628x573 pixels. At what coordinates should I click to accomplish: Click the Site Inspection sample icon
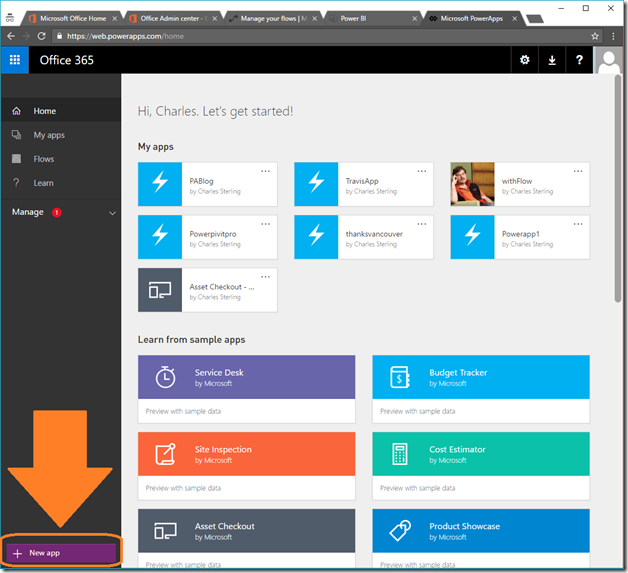166,454
